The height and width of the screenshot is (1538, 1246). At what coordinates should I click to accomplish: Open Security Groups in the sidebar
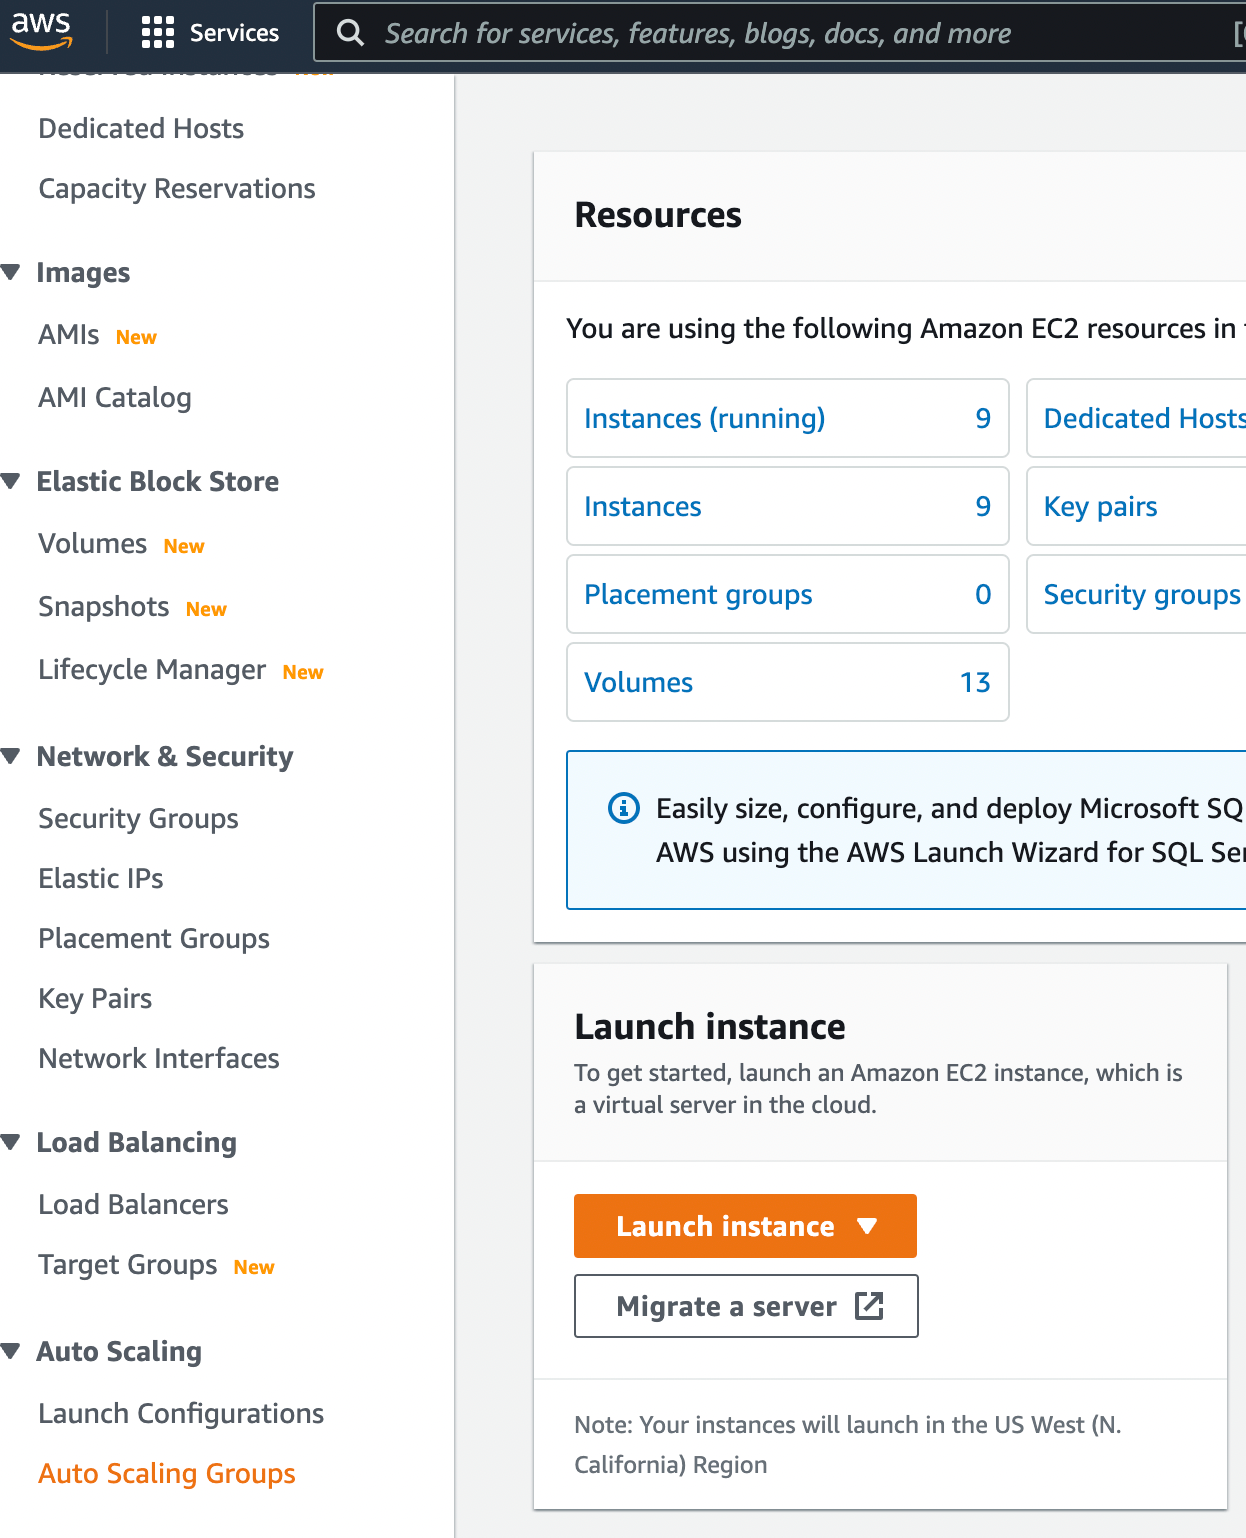pyautogui.click(x=138, y=818)
